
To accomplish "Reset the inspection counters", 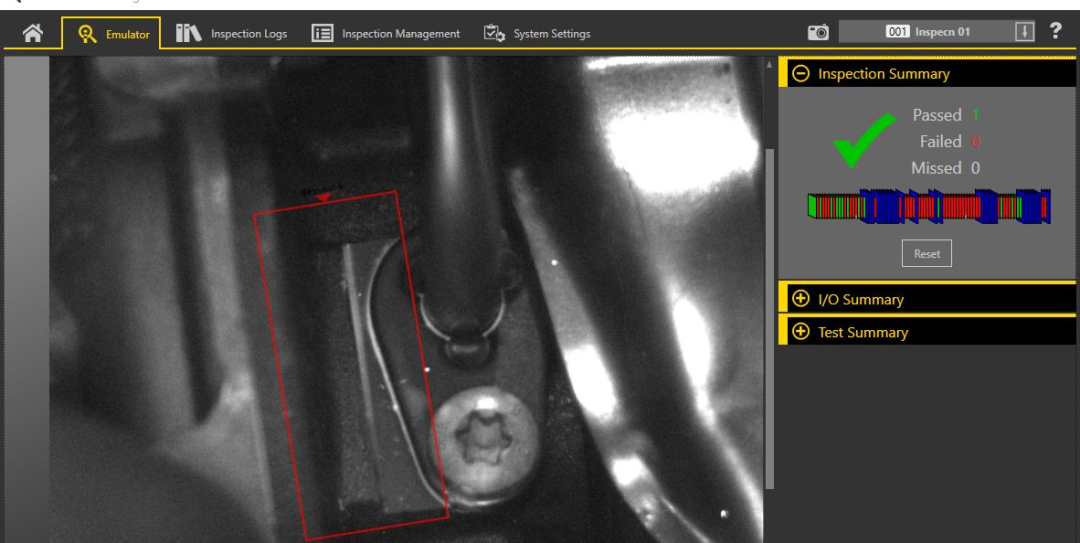I will click(926, 254).
